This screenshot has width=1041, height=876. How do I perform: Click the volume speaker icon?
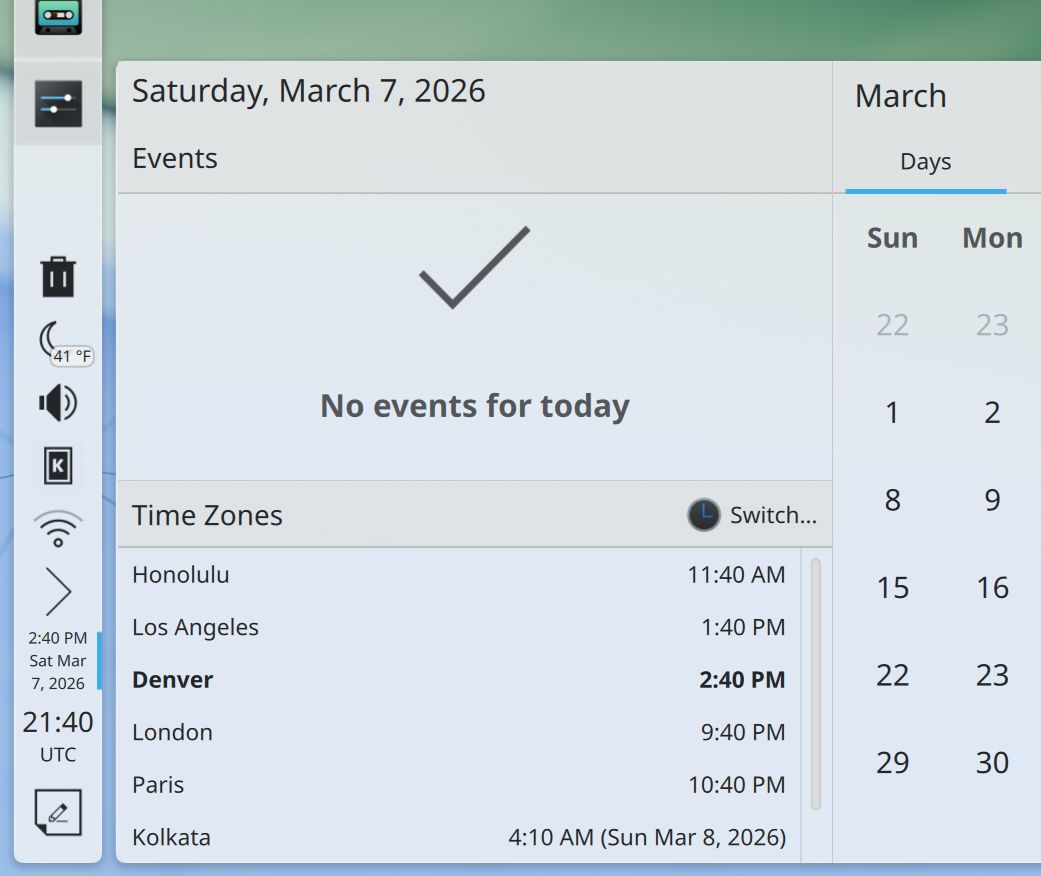click(58, 404)
